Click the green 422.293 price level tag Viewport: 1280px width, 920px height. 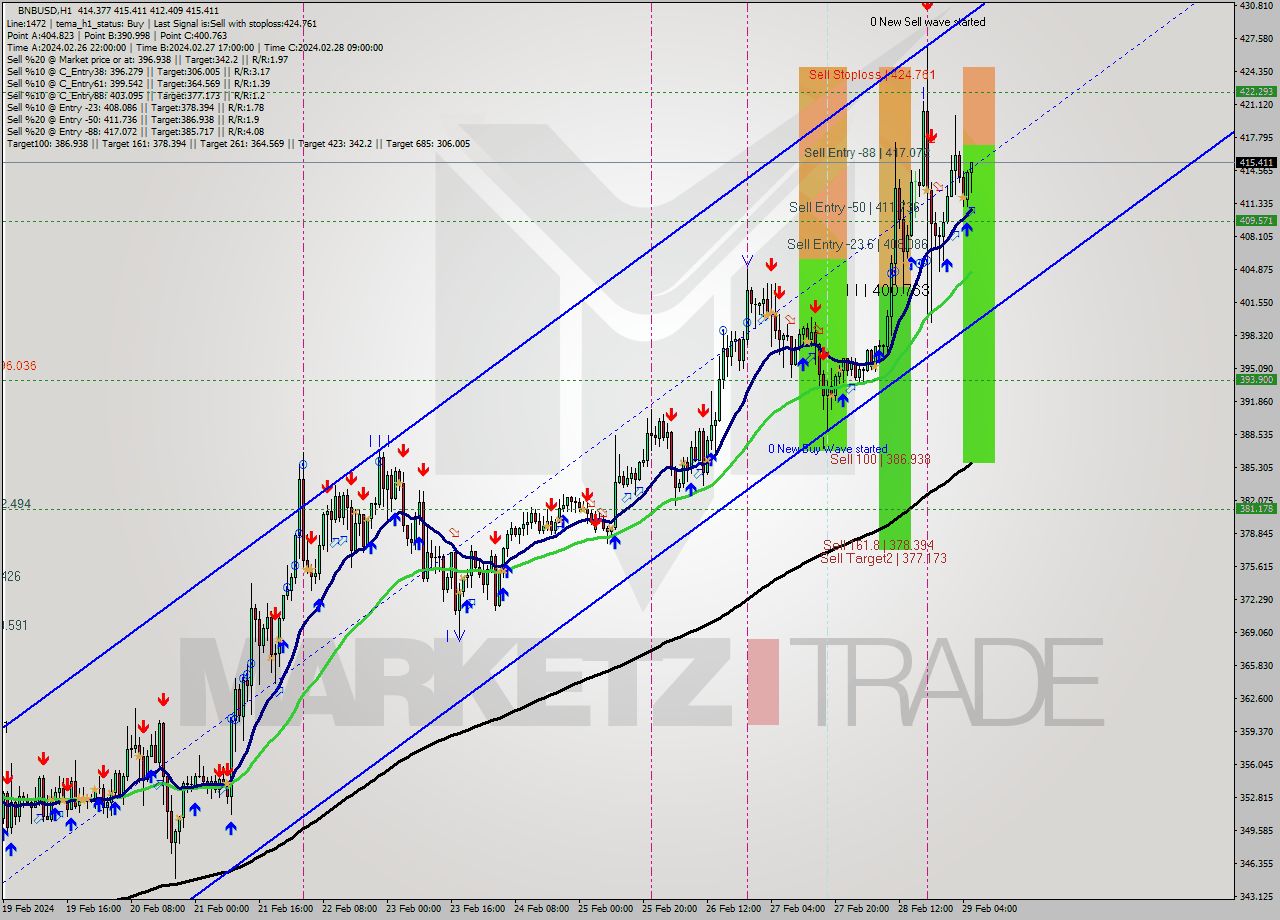[x=1256, y=92]
